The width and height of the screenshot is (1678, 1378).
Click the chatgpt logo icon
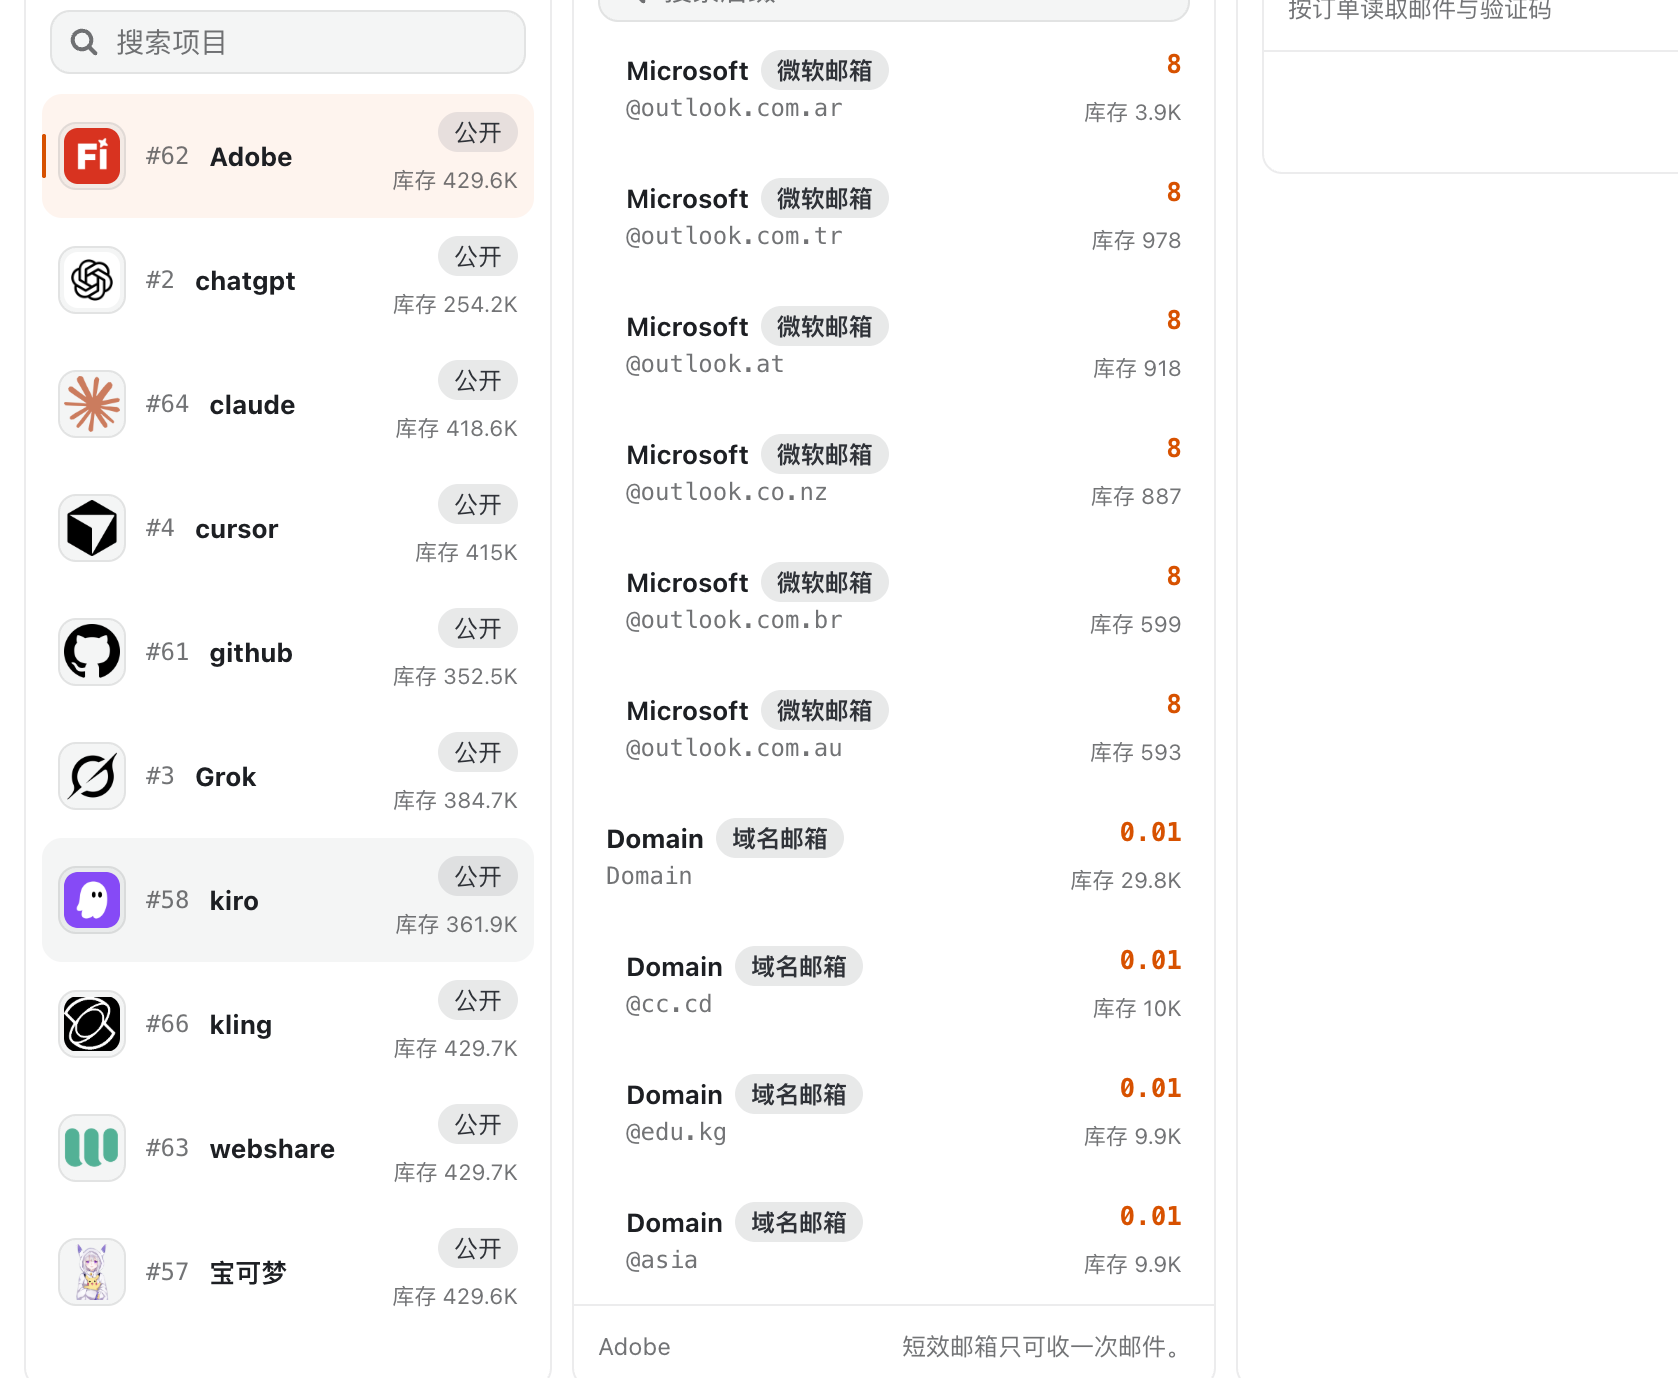coord(92,280)
